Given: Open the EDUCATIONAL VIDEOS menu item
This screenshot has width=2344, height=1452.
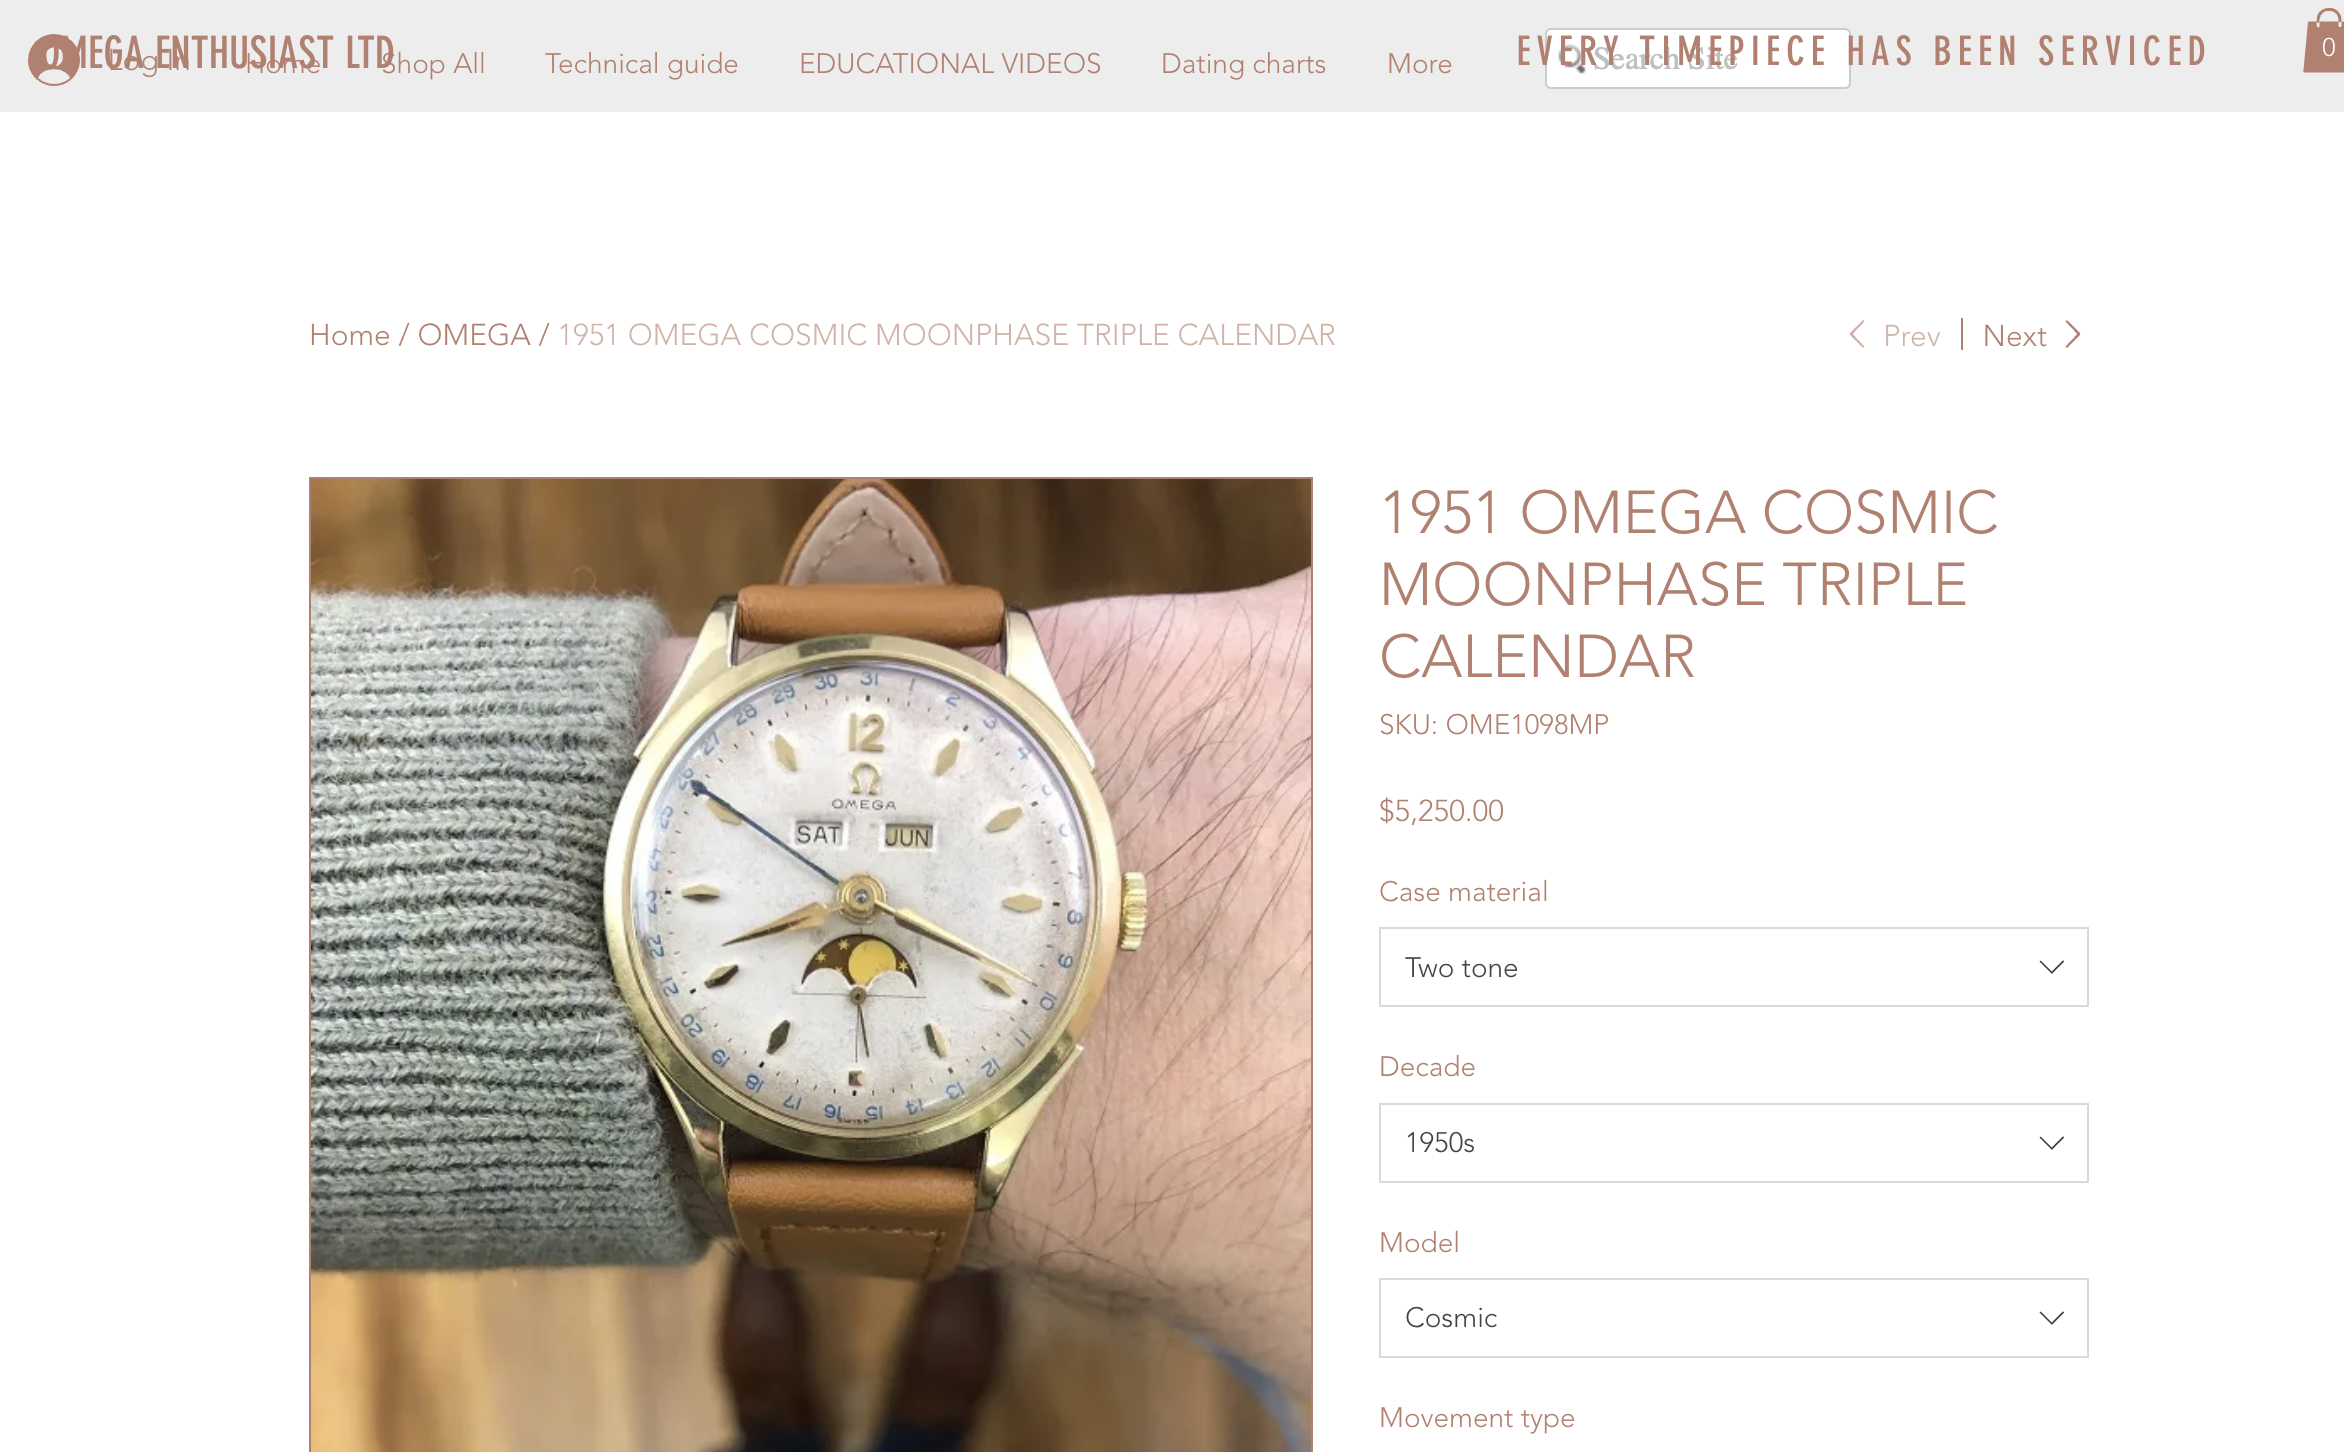Looking at the screenshot, I should 949,64.
